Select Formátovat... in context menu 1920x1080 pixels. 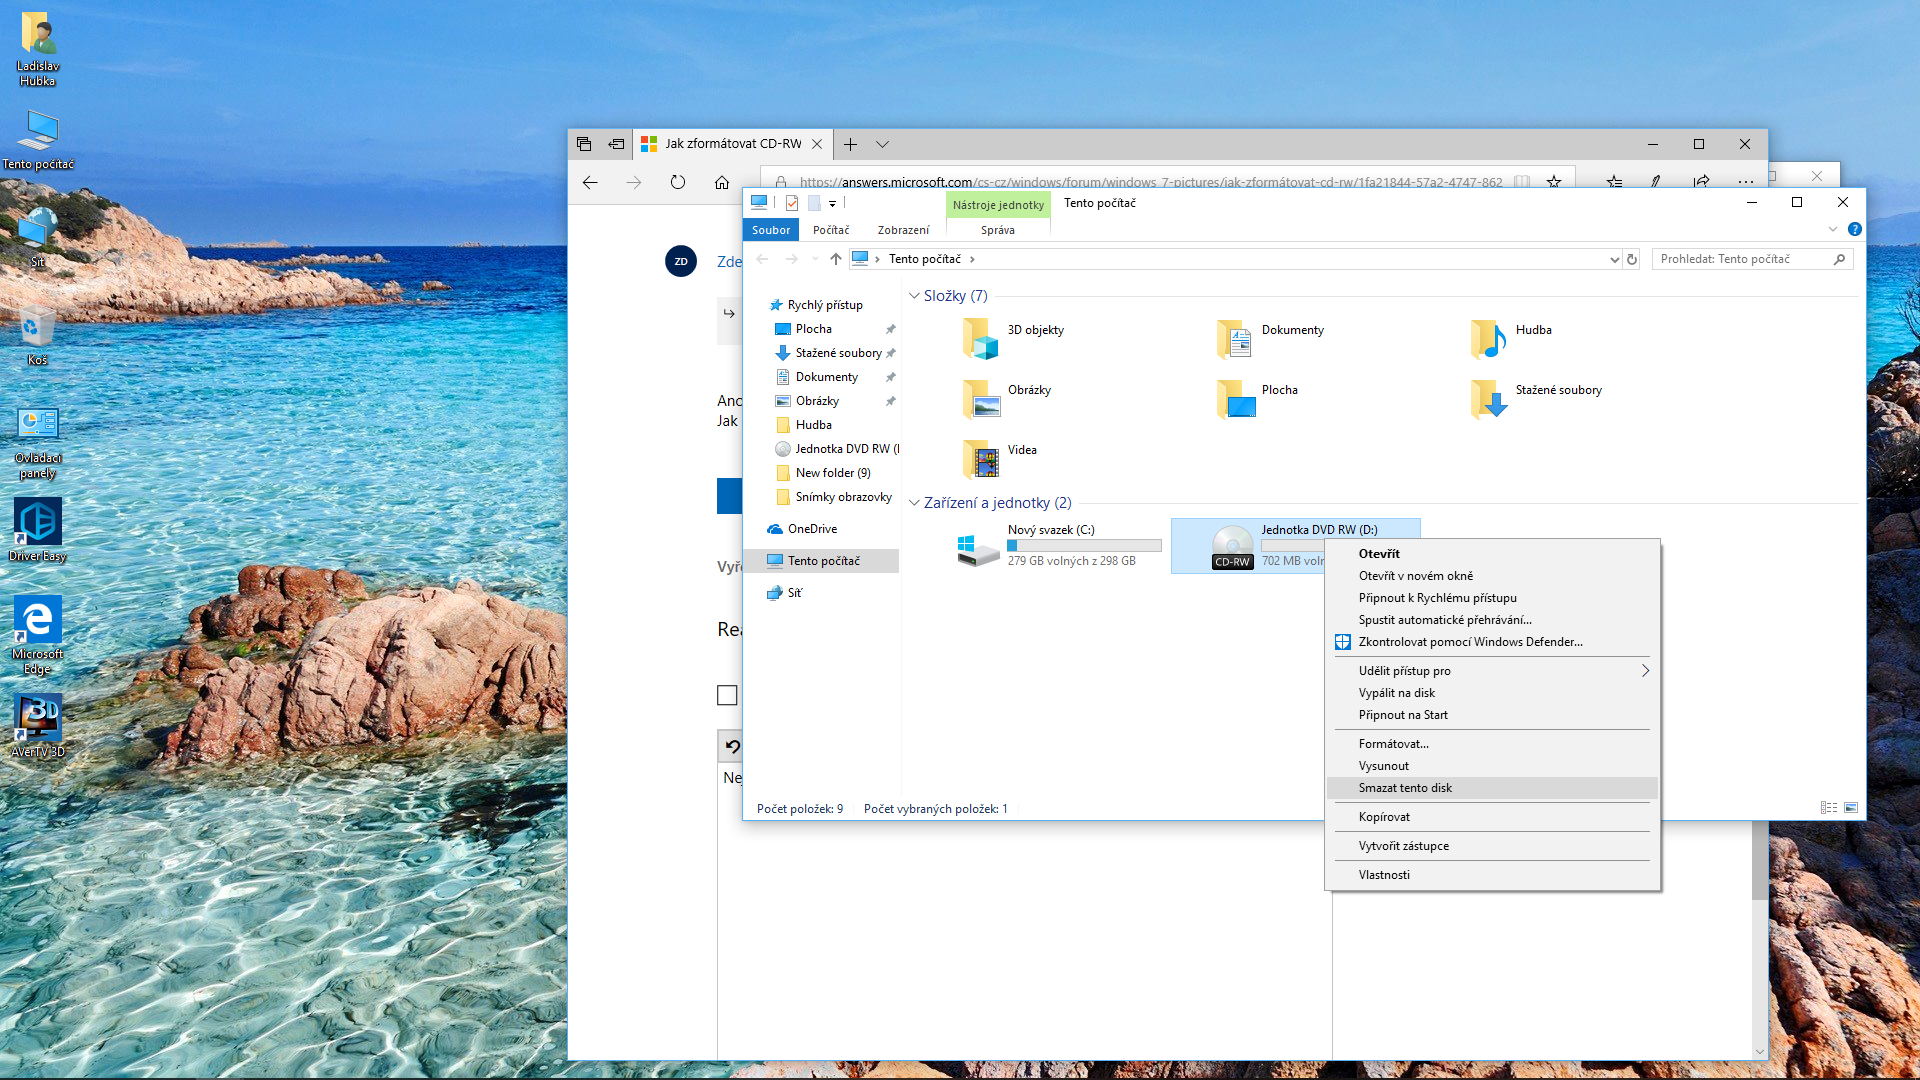tap(1393, 744)
